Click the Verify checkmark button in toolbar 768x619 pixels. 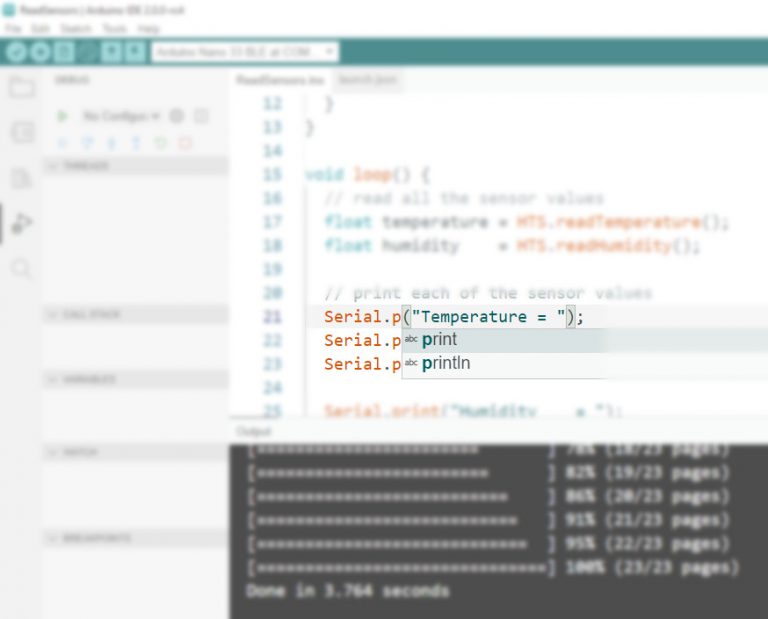[16, 52]
